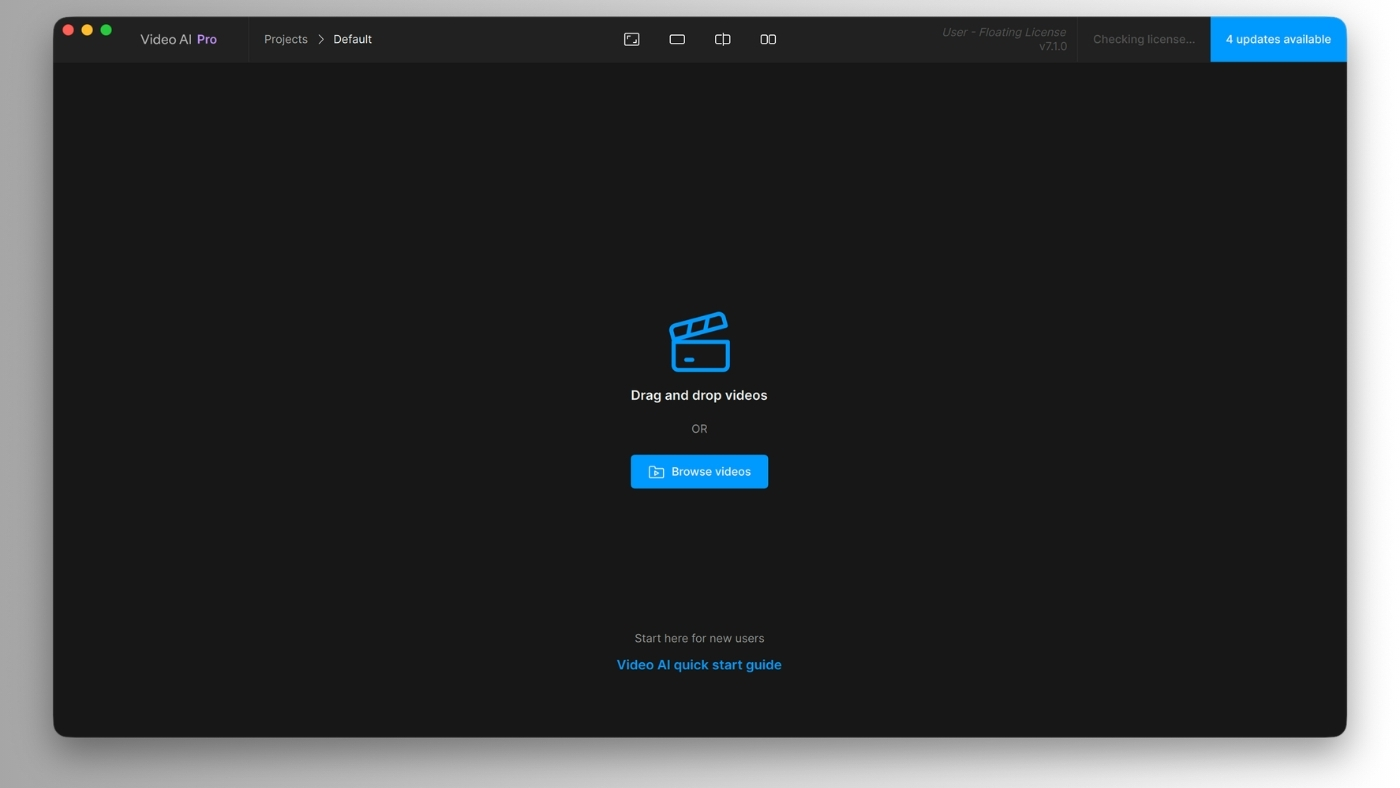Click the folder icon on Browse videos
This screenshot has width=1400, height=788.
point(656,472)
